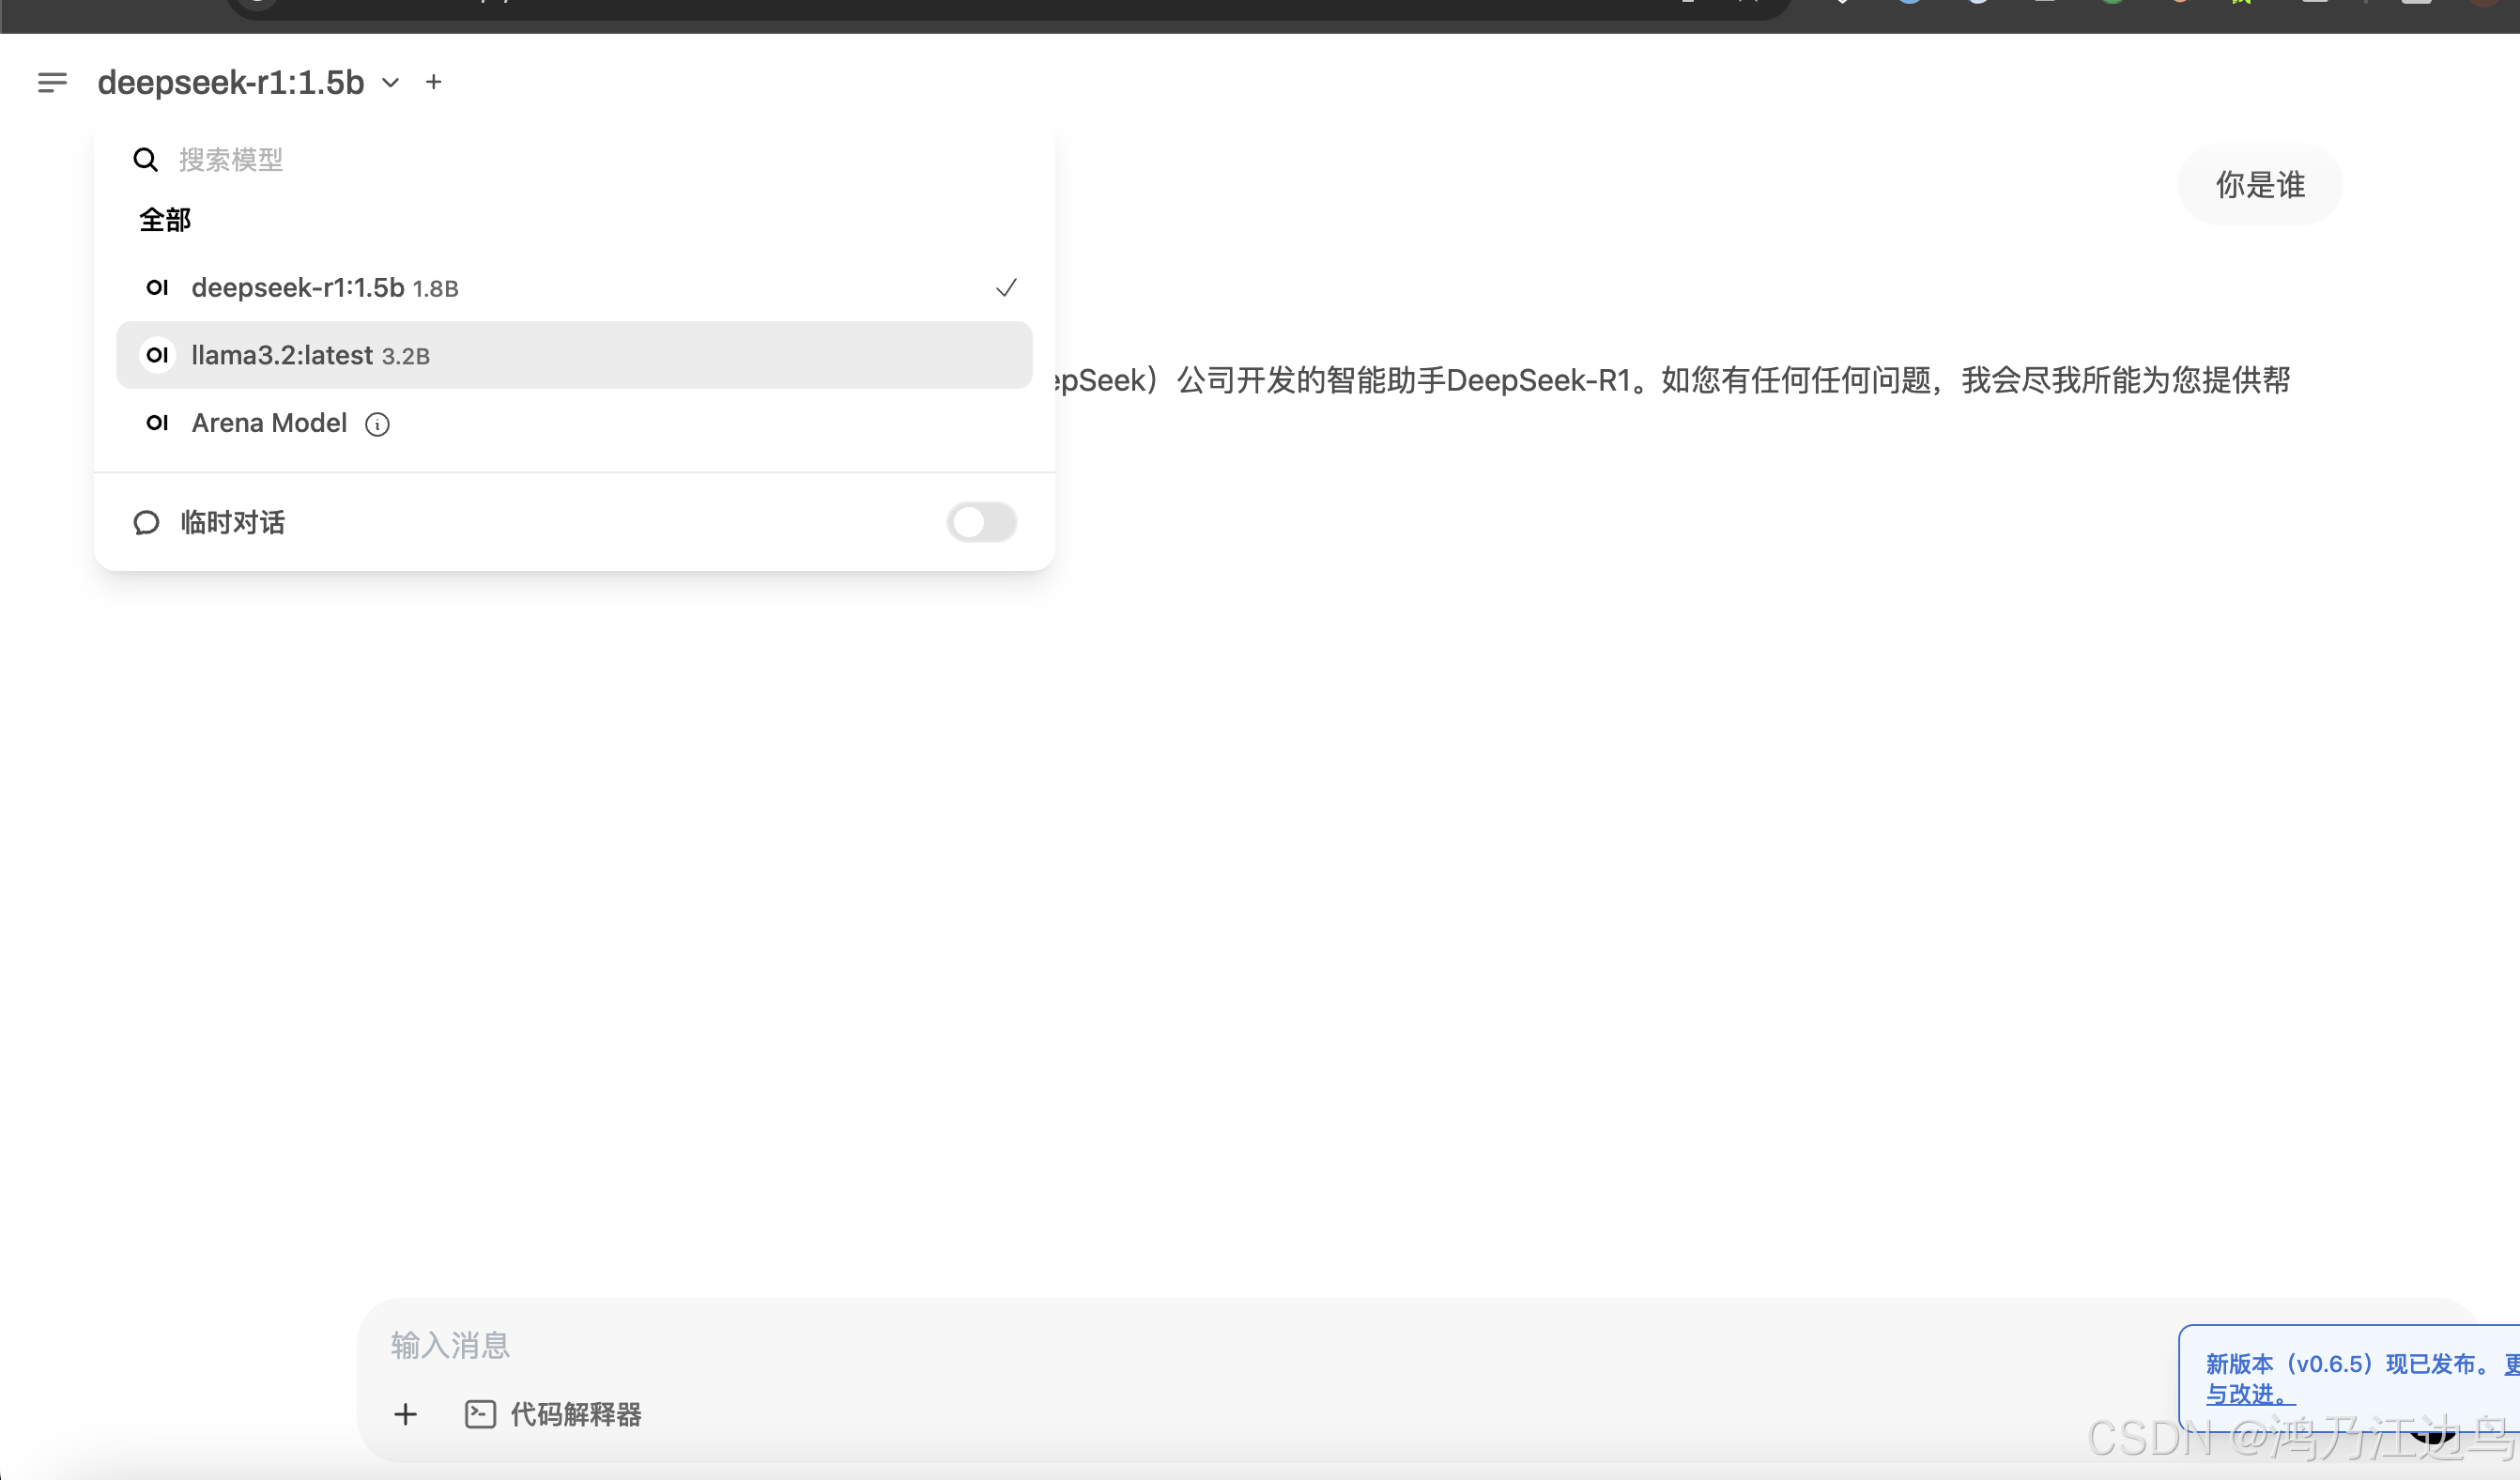Click the llama3.2 model logo icon
Image resolution: width=2520 pixels, height=1480 pixels.
[x=157, y=356]
